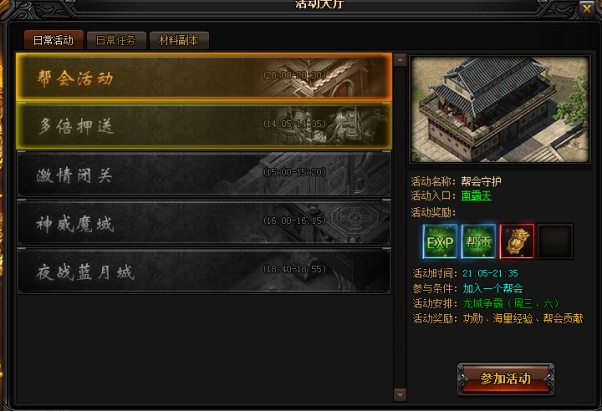Click the empty fourth reward slot
Screen dimensions: 602x412
point(555,242)
